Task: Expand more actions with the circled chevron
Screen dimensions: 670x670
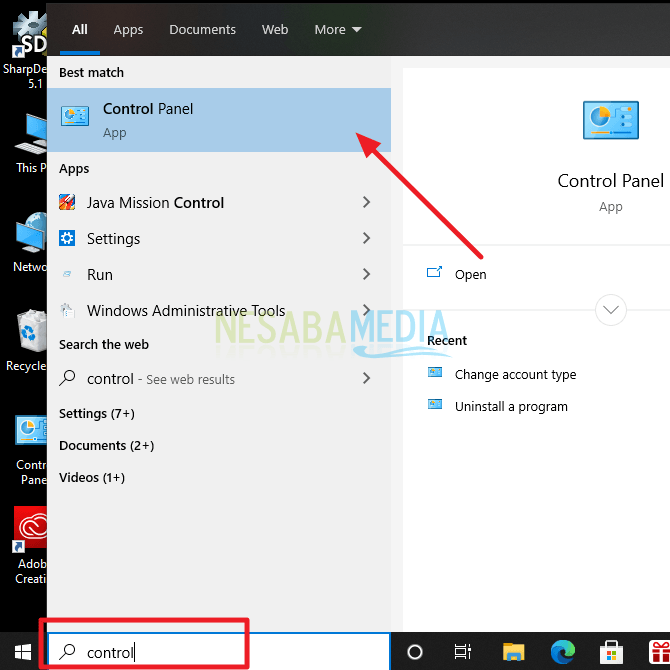Action: point(611,310)
